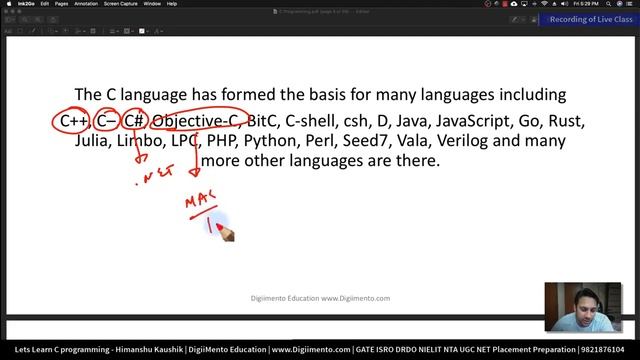Viewport: 640px width, 360px height.
Task: Click the word PHP in the slide
Action: click(x=221, y=141)
